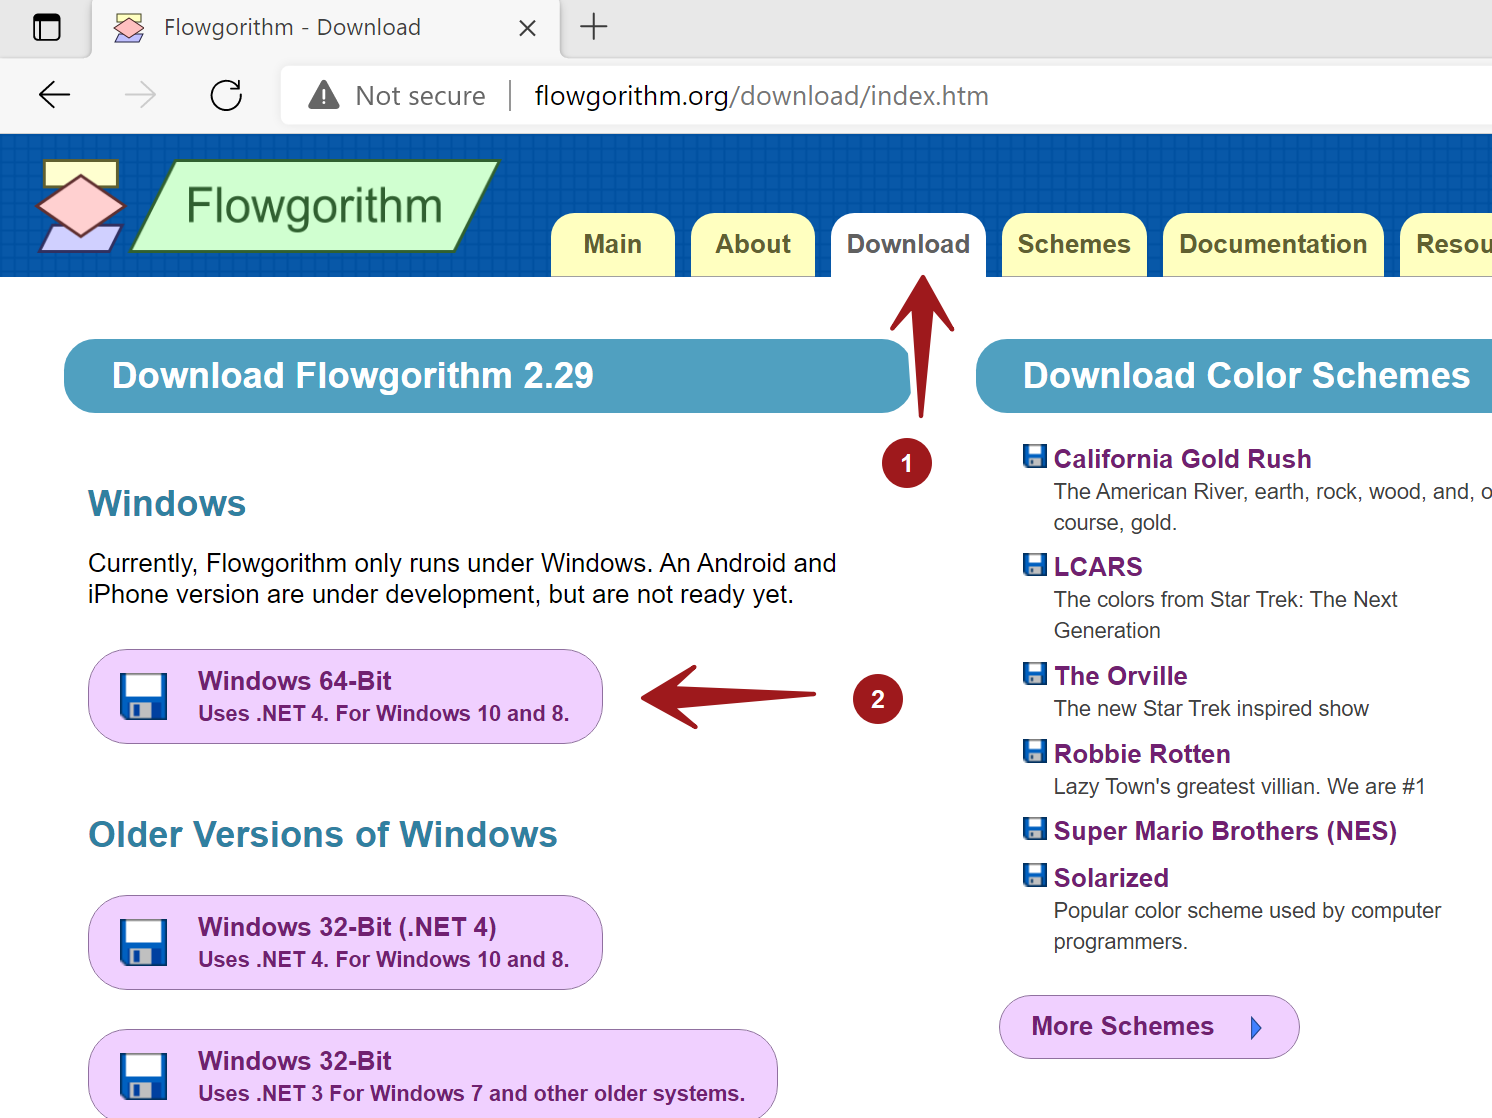Screen dimensions: 1492x1118
Task: Click the floppy disk icon beside Windows 64-Bit
Action: click(x=143, y=696)
